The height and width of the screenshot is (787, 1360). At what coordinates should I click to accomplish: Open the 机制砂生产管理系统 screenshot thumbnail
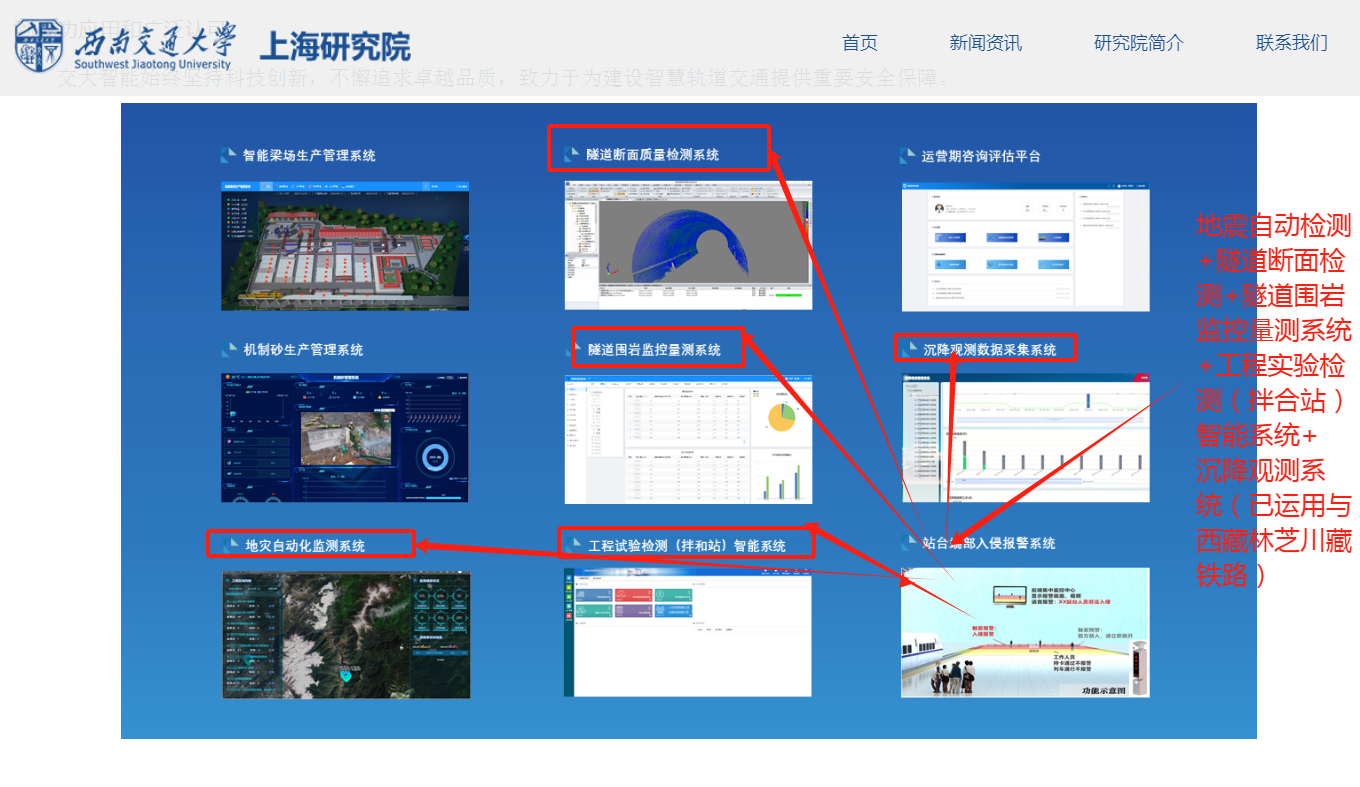pyautogui.click(x=345, y=438)
